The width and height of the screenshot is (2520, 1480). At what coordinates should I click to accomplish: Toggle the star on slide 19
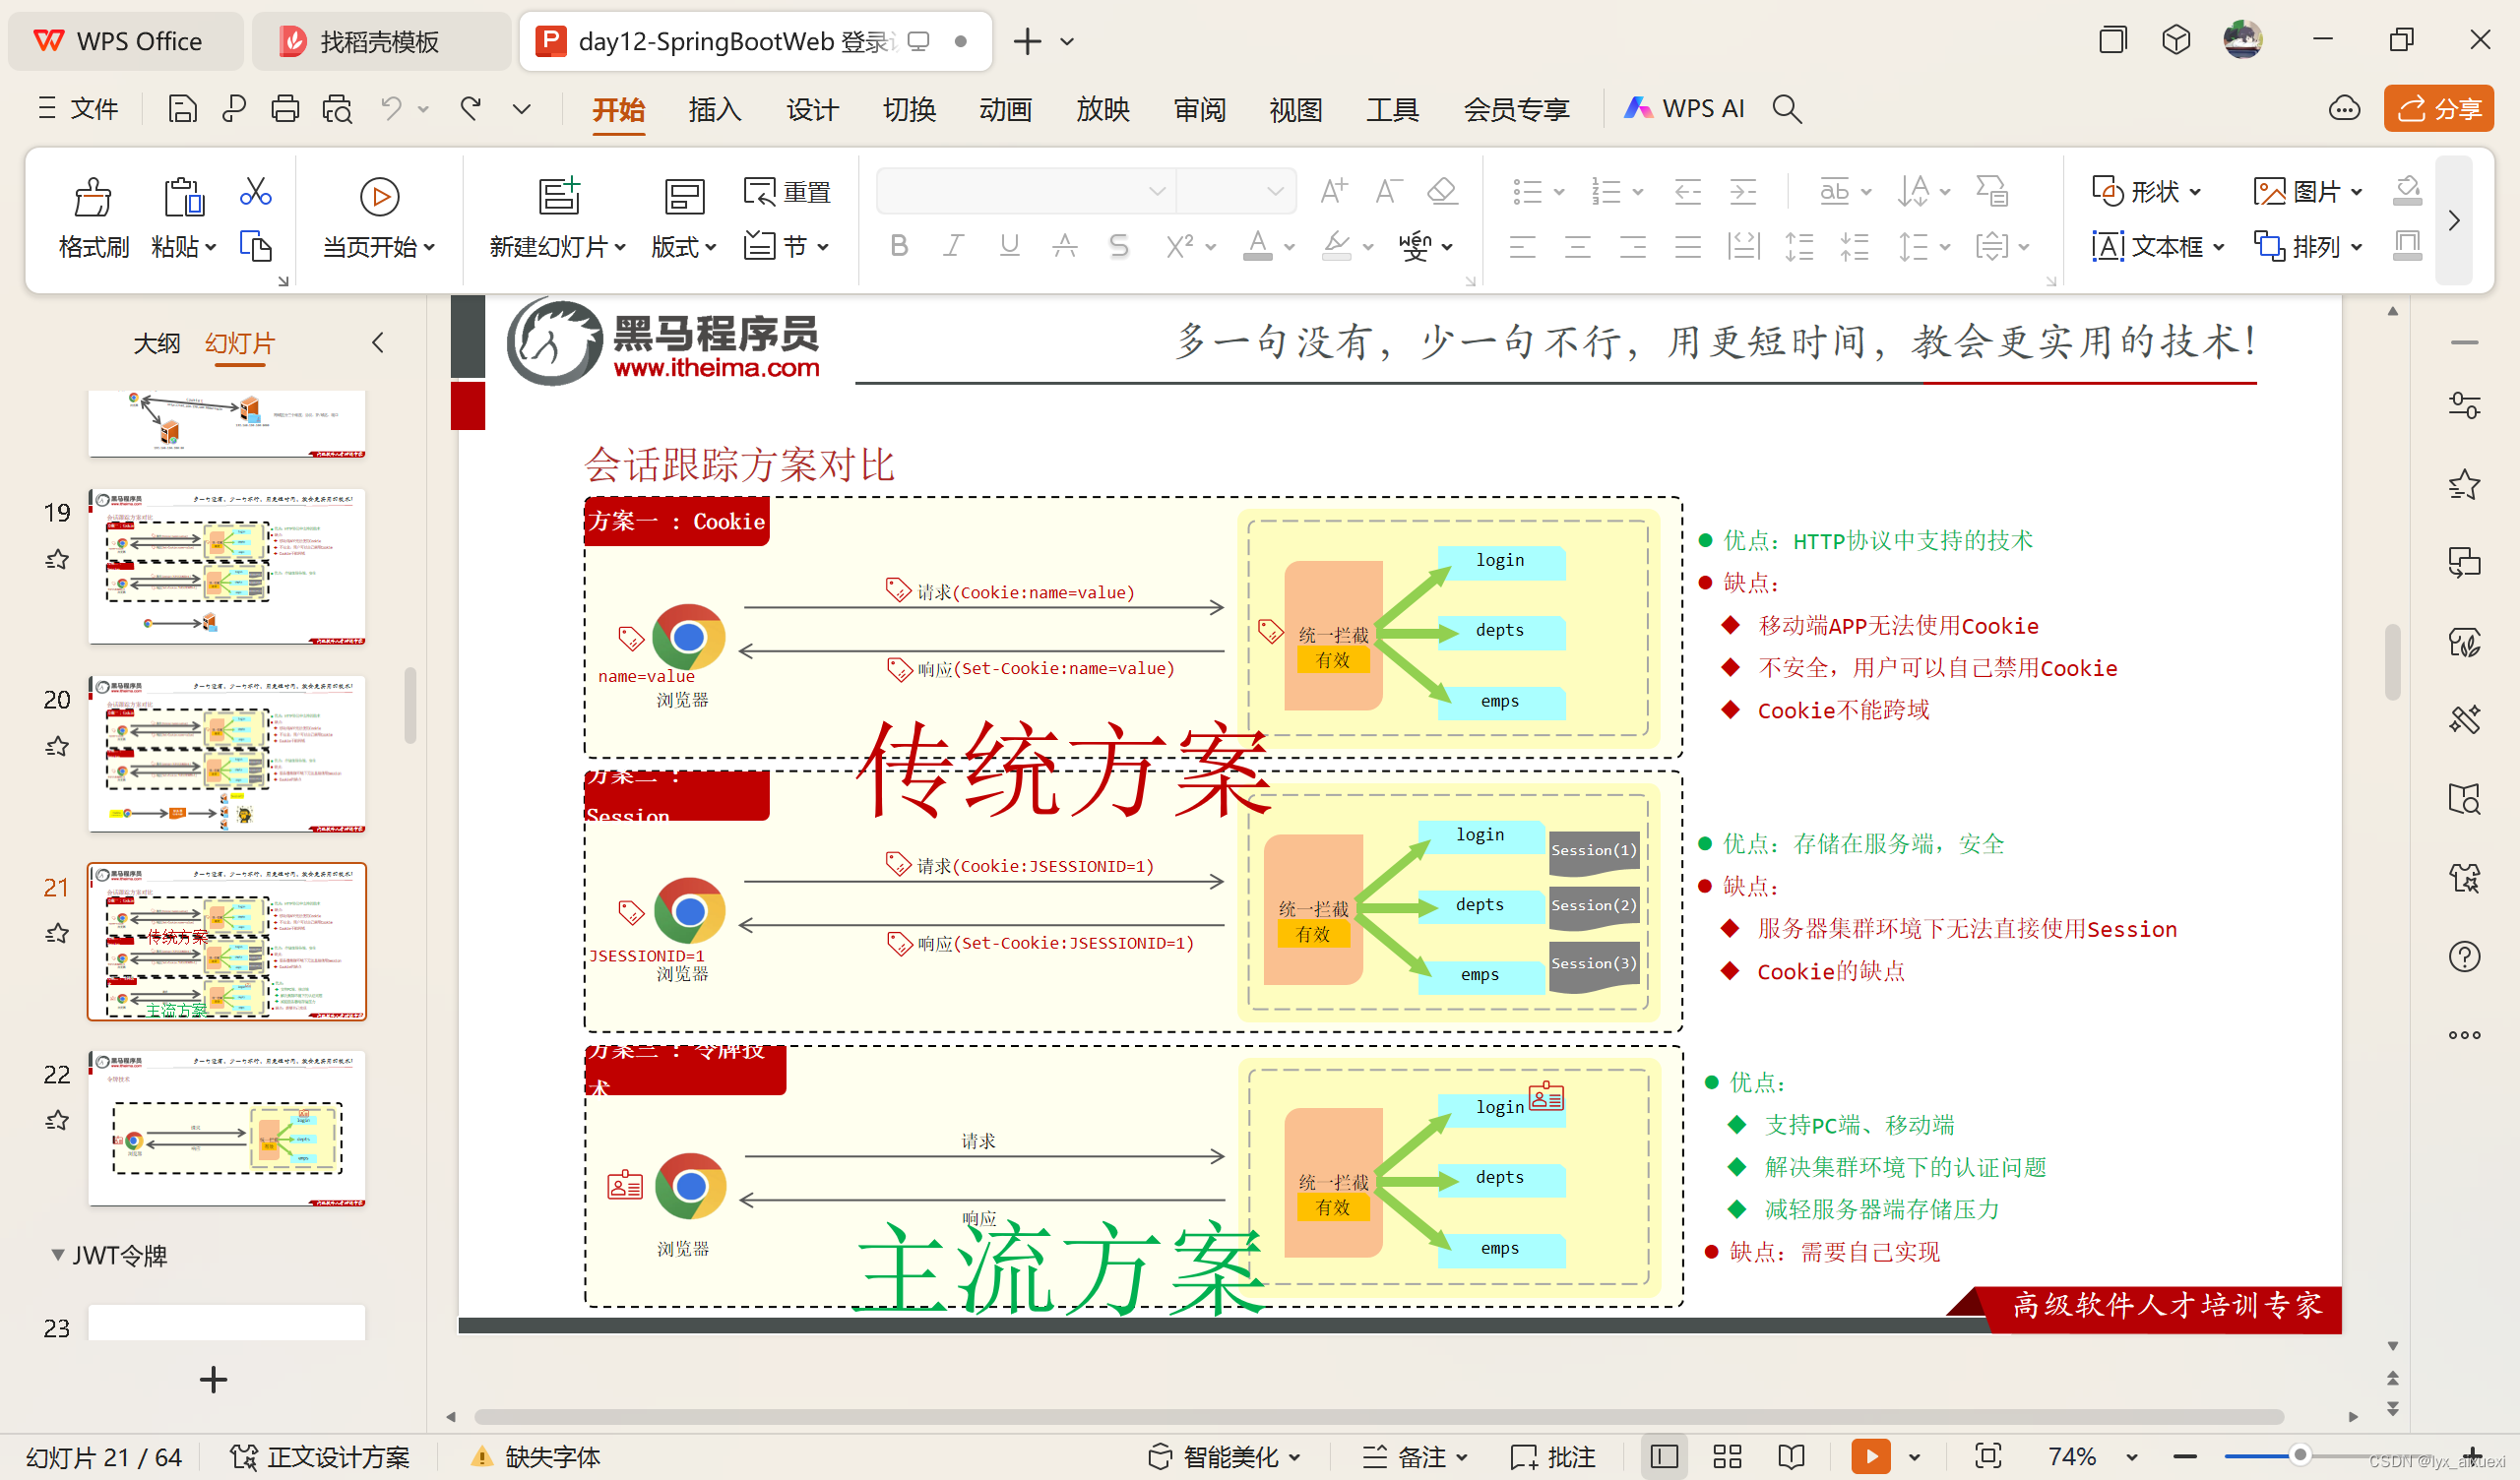[57, 560]
